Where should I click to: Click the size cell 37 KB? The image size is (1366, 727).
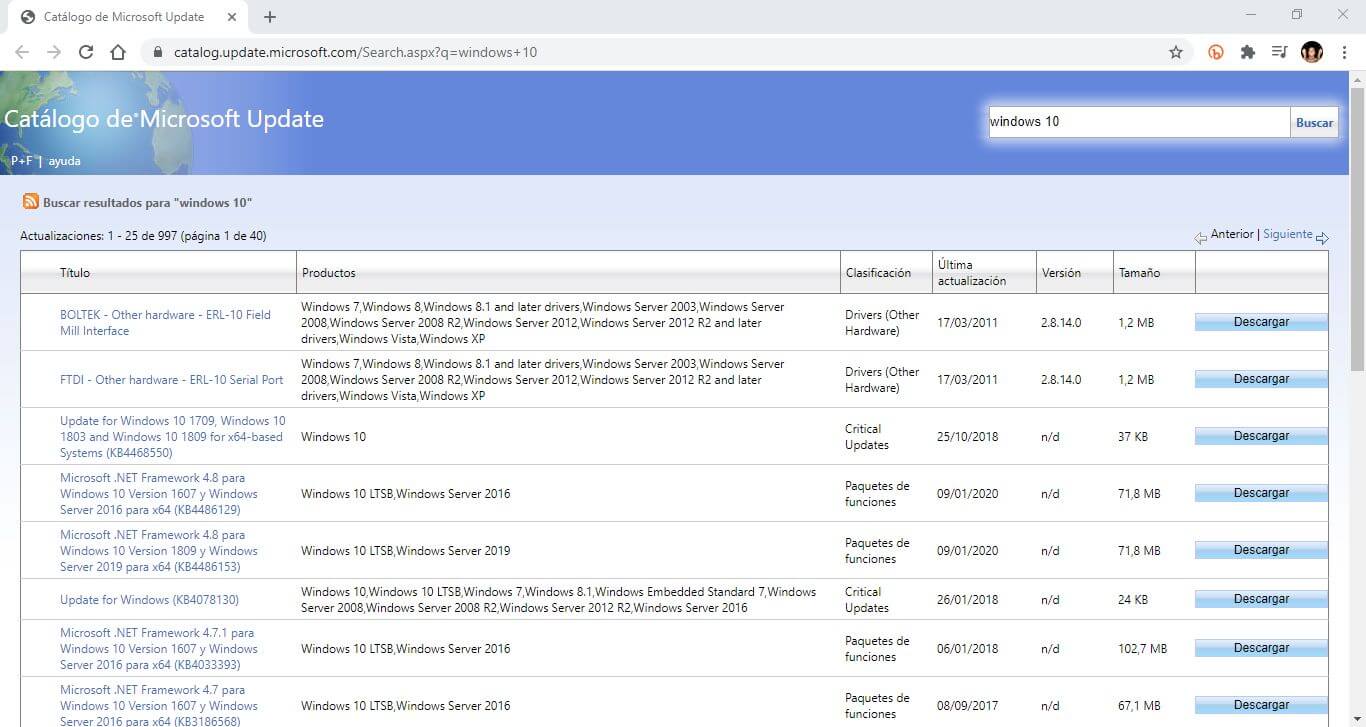(x=1133, y=437)
